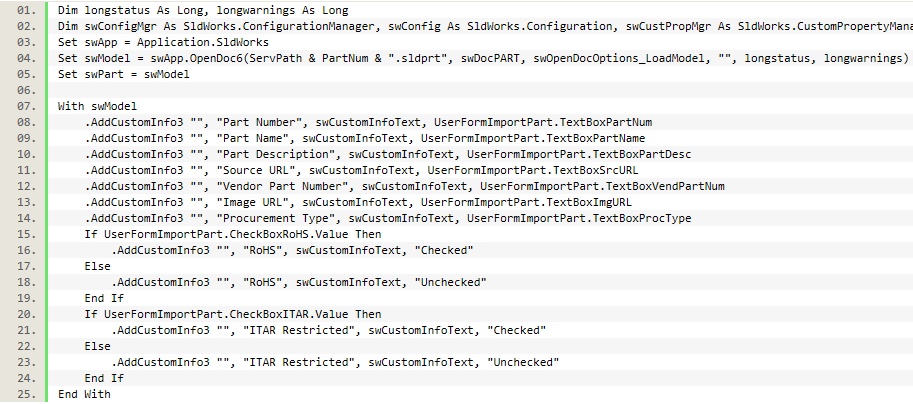This screenshot has width=913, height=404.
Task: Click the CheckBoxITAR.Value If statement
Action: [x=233, y=314]
